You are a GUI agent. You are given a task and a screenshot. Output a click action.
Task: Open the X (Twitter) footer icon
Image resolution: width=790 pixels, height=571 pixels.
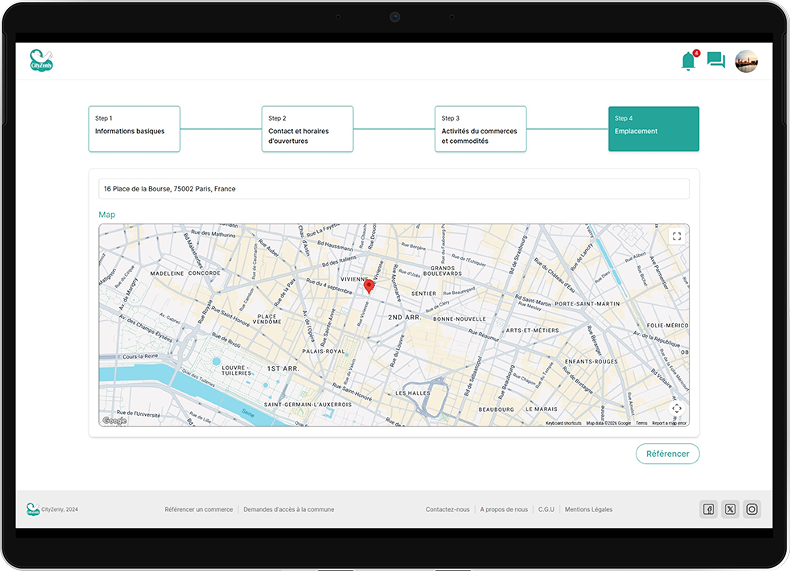(731, 509)
